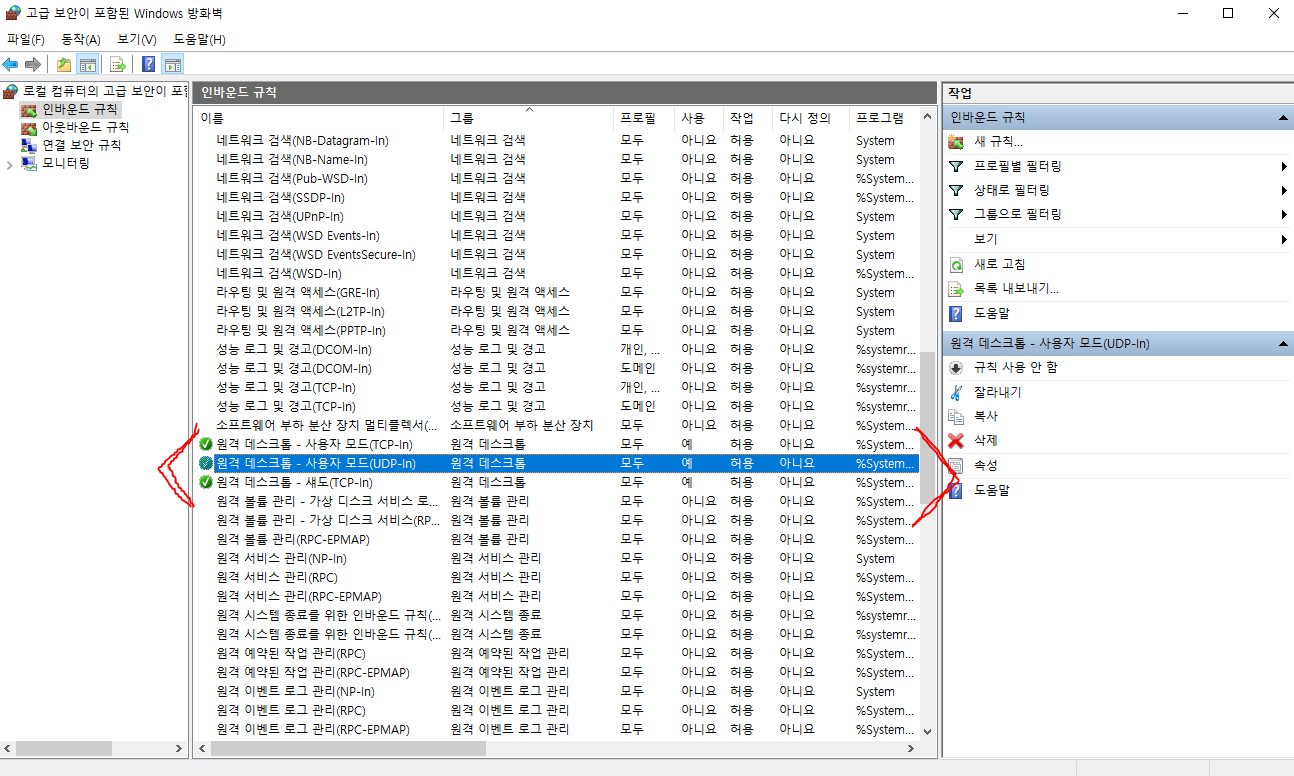Viewport: 1294px width, 776px height.
Task: Select 로컬 컴퓨터의 고급 보안 root tree node
Action: (104, 91)
